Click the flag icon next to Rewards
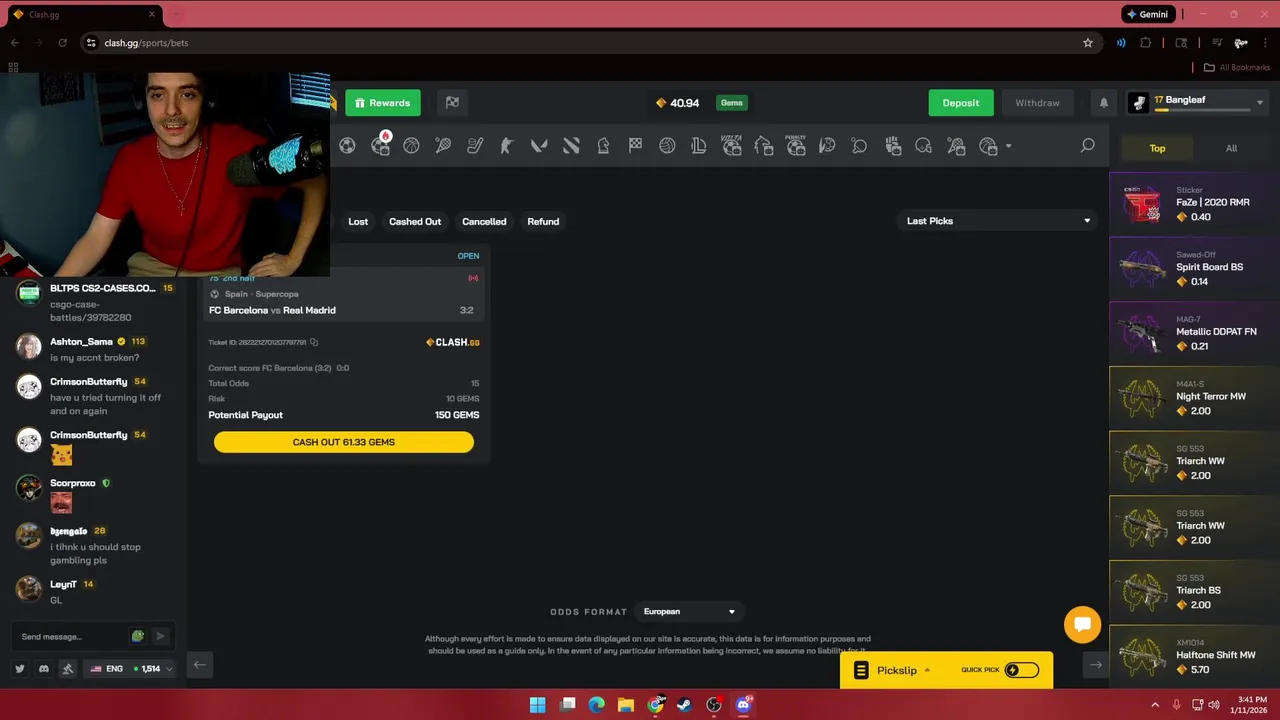Screen dimensions: 1280x720 tap(452, 103)
